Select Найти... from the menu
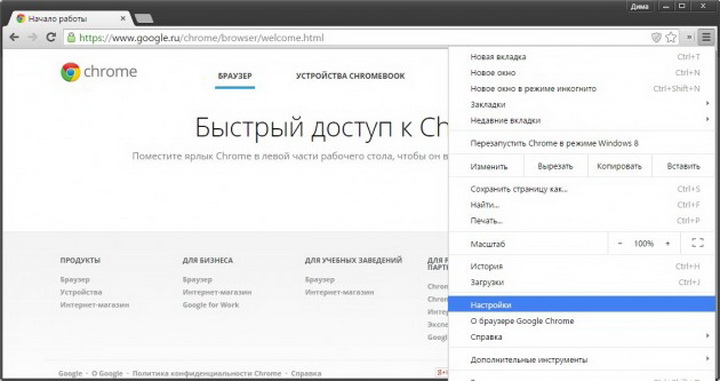This screenshot has width=720, height=381. tap(581, 205)
